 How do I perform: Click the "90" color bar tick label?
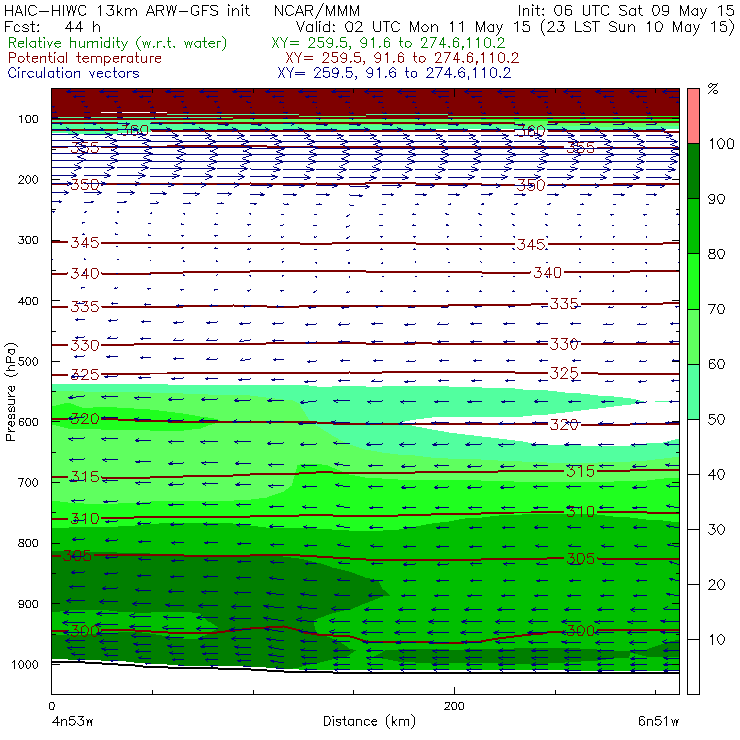pyautogui.click(x=716, y=199)
